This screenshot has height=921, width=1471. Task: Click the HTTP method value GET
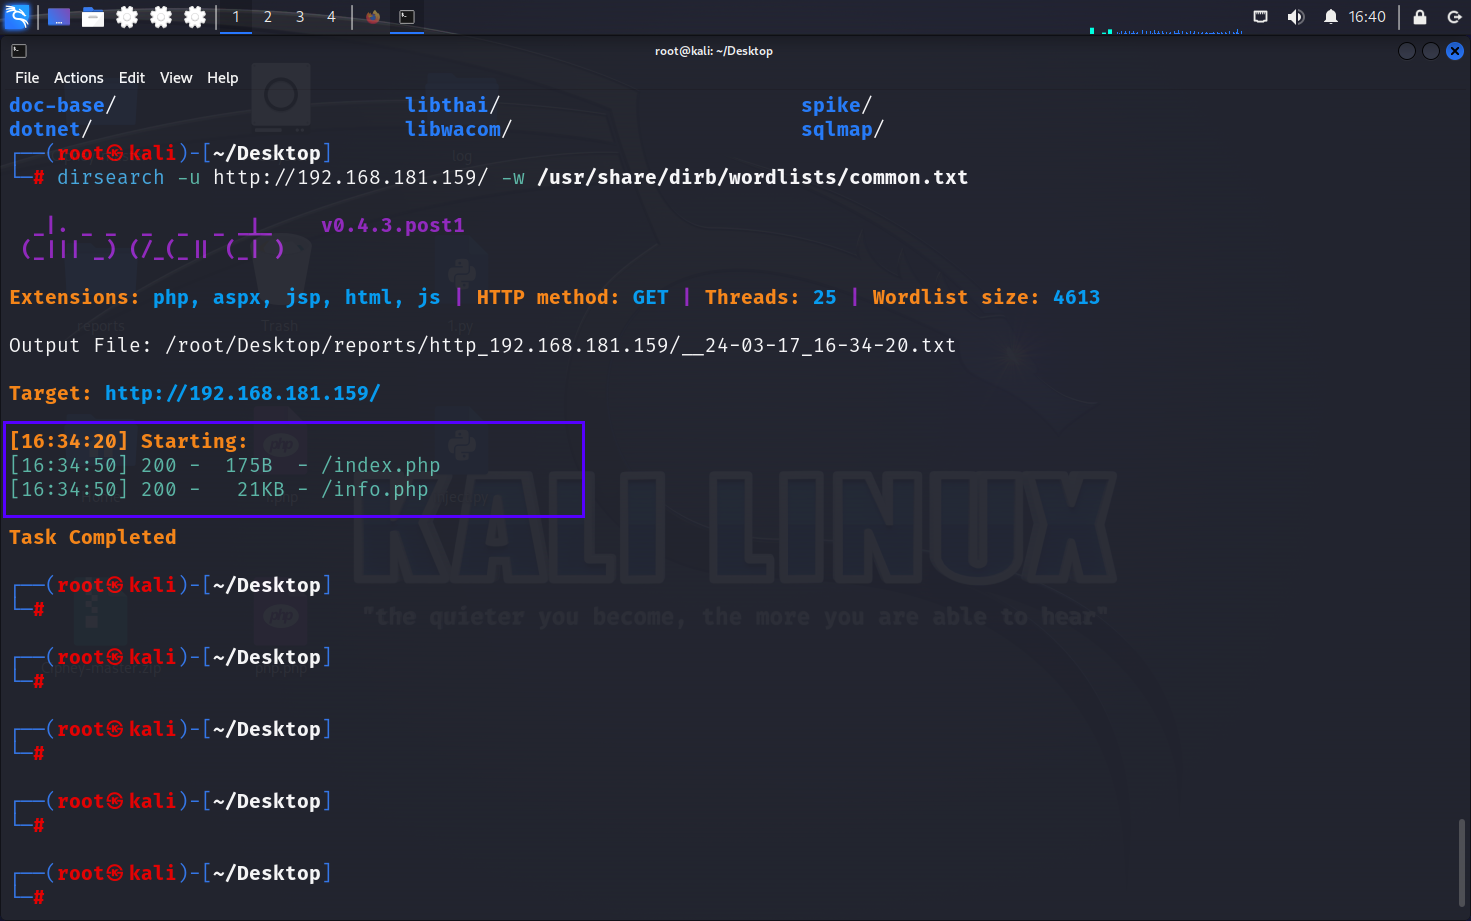[x=651, y=297]
